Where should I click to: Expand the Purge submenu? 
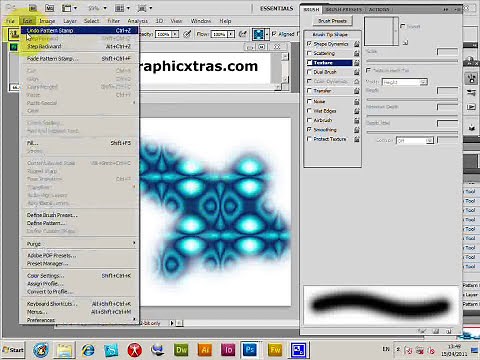pos(79,244)
